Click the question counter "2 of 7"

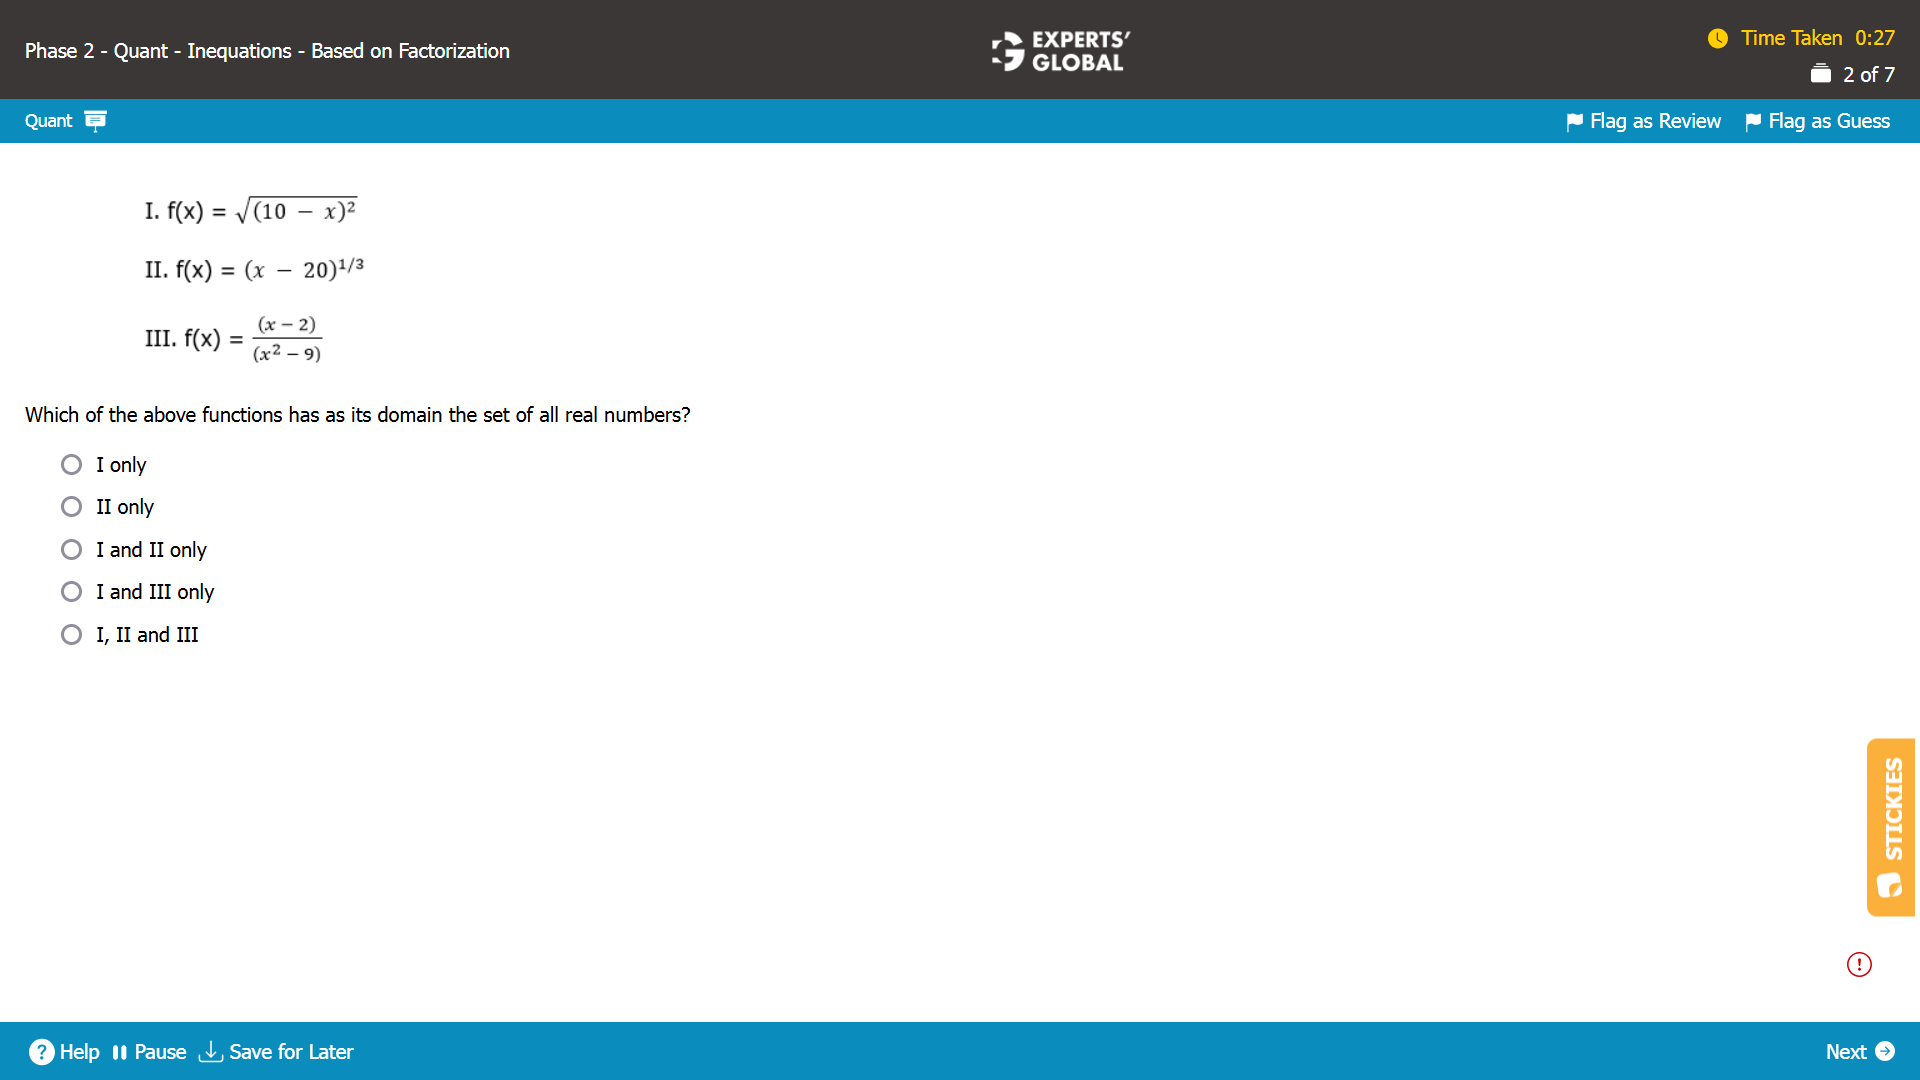[1867, 75]
